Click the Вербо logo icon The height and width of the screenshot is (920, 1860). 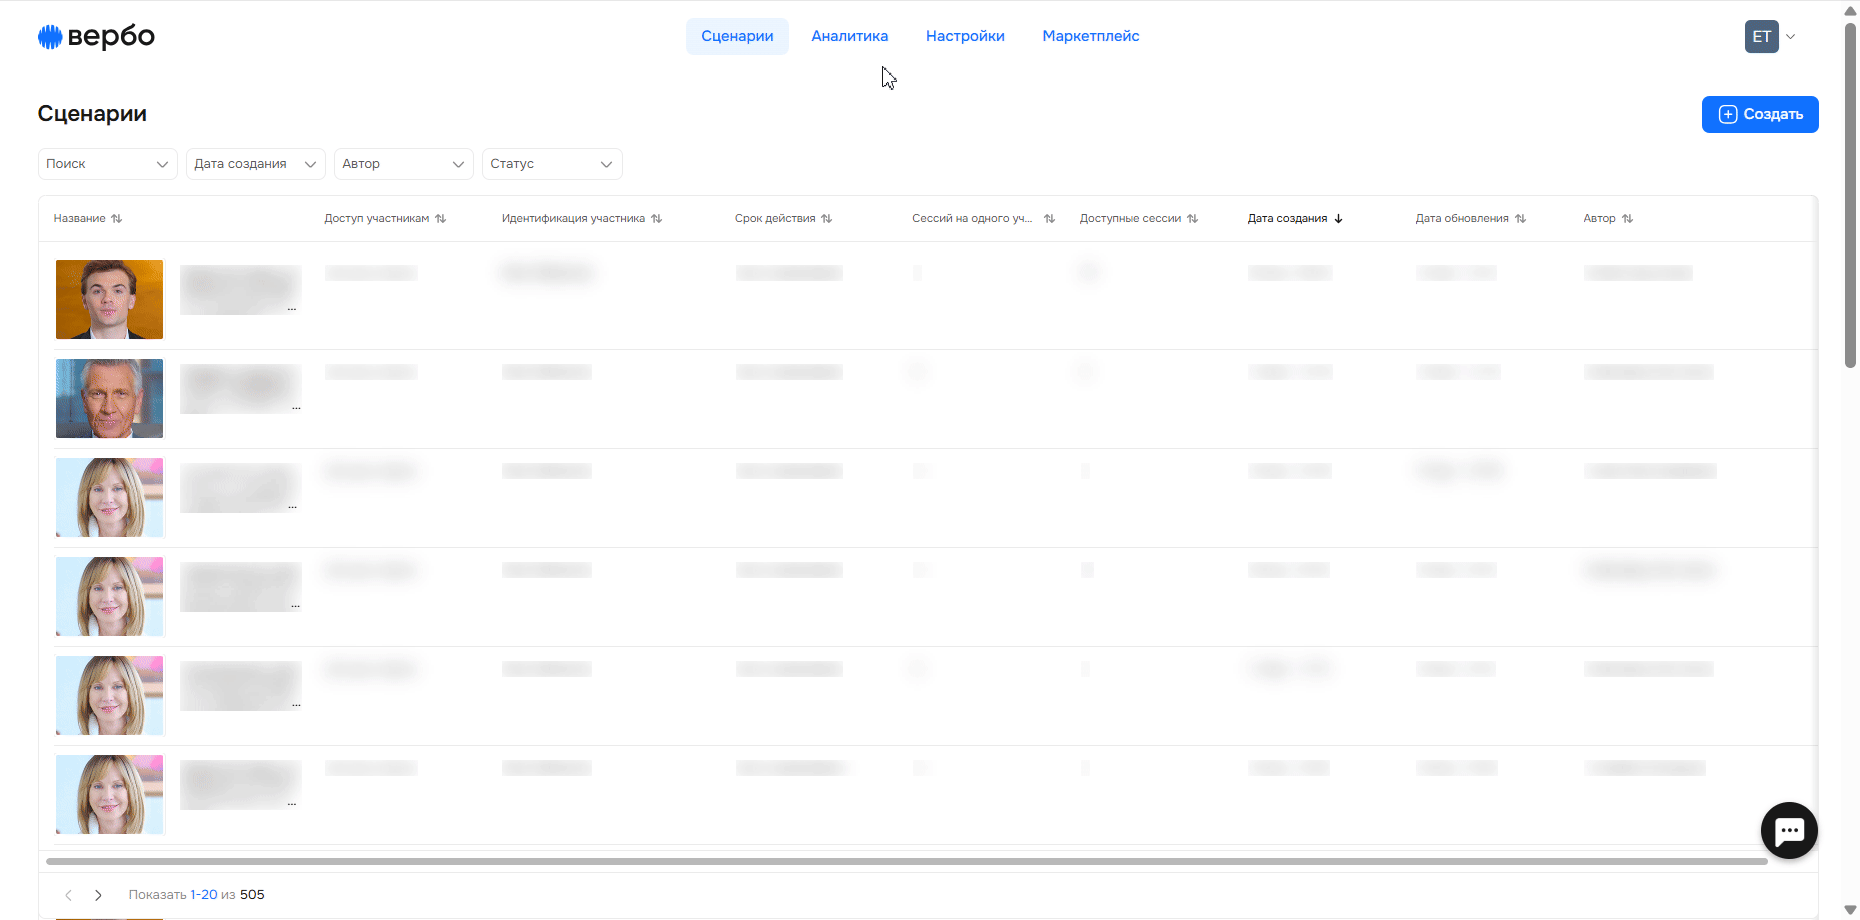tap(50, 37)
